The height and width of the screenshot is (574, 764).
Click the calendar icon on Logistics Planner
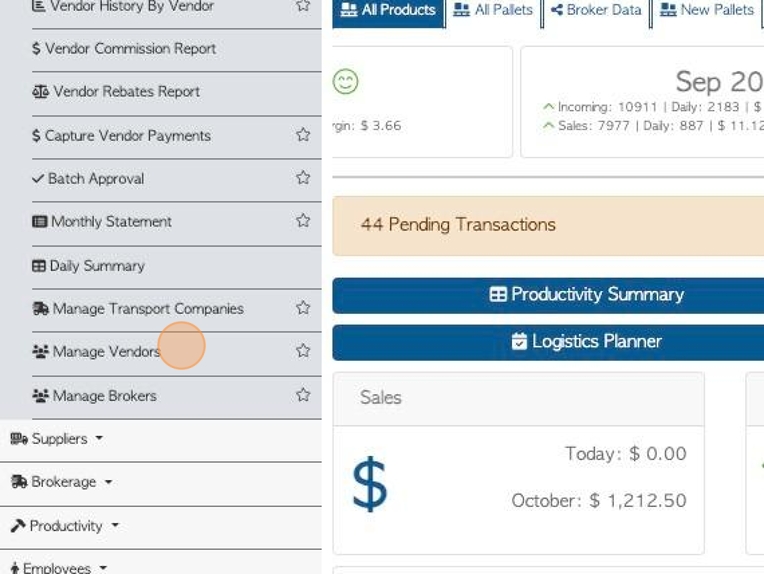click(x=519, y=341)
